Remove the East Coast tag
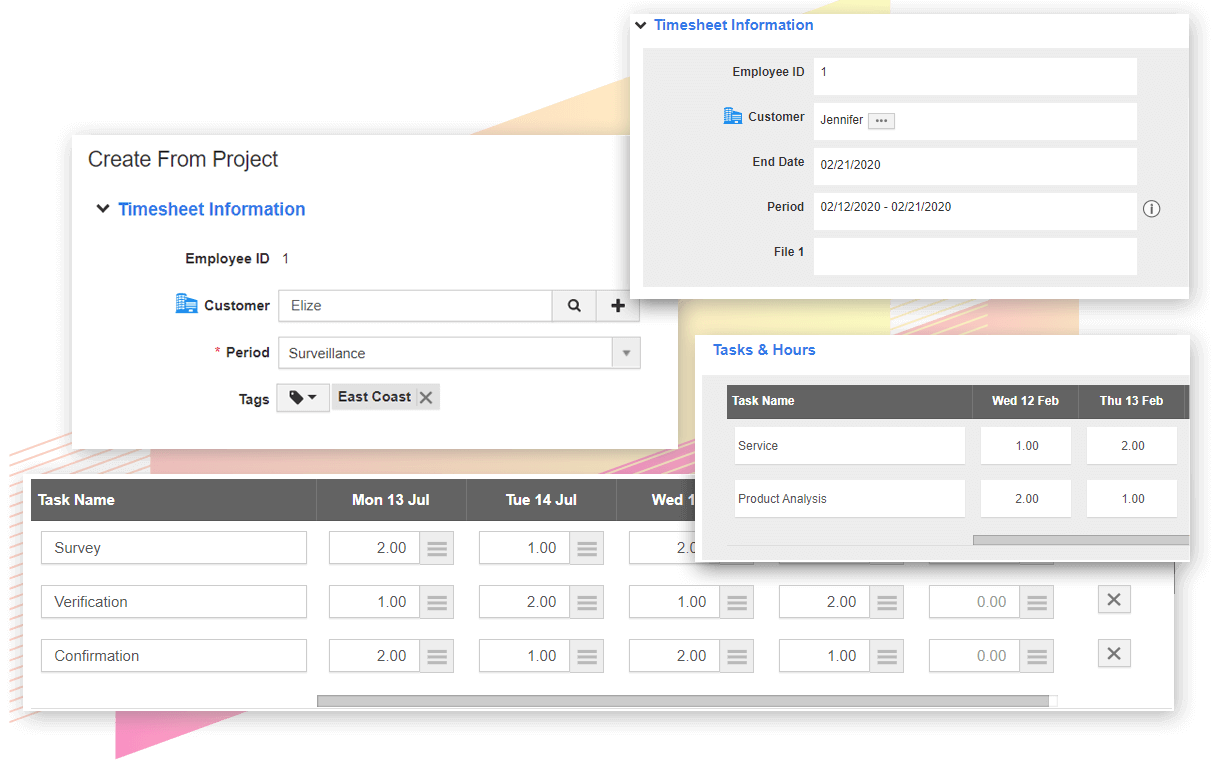The width and height of the screenshot is (1214, 760). point(426,398)
